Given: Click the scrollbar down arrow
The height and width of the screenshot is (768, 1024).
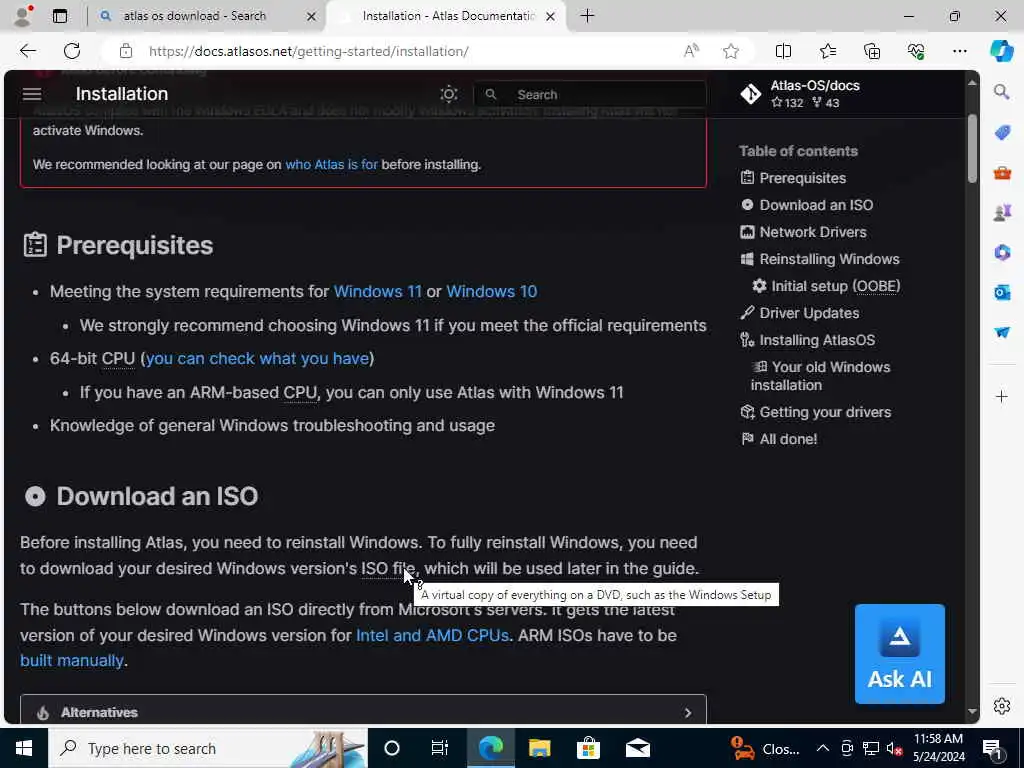Looking at the screenshot, I should click(972, 711).
